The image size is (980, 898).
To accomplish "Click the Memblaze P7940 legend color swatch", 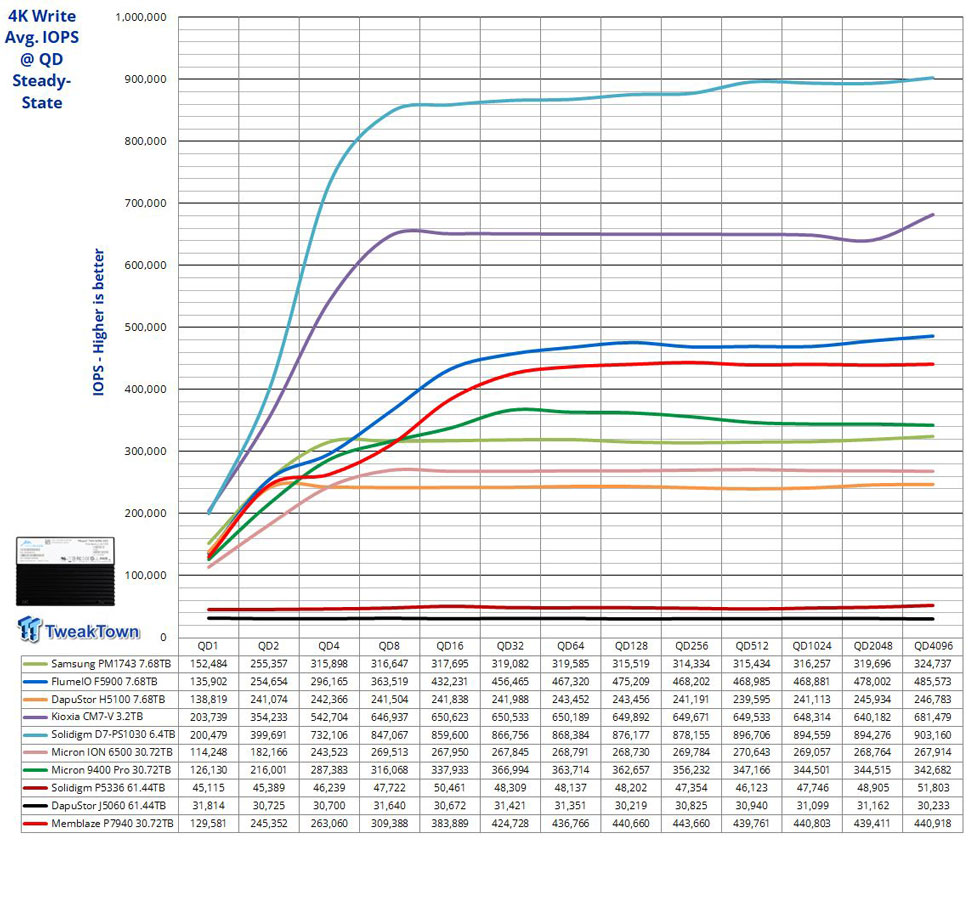I will click(x=35, y=824).
